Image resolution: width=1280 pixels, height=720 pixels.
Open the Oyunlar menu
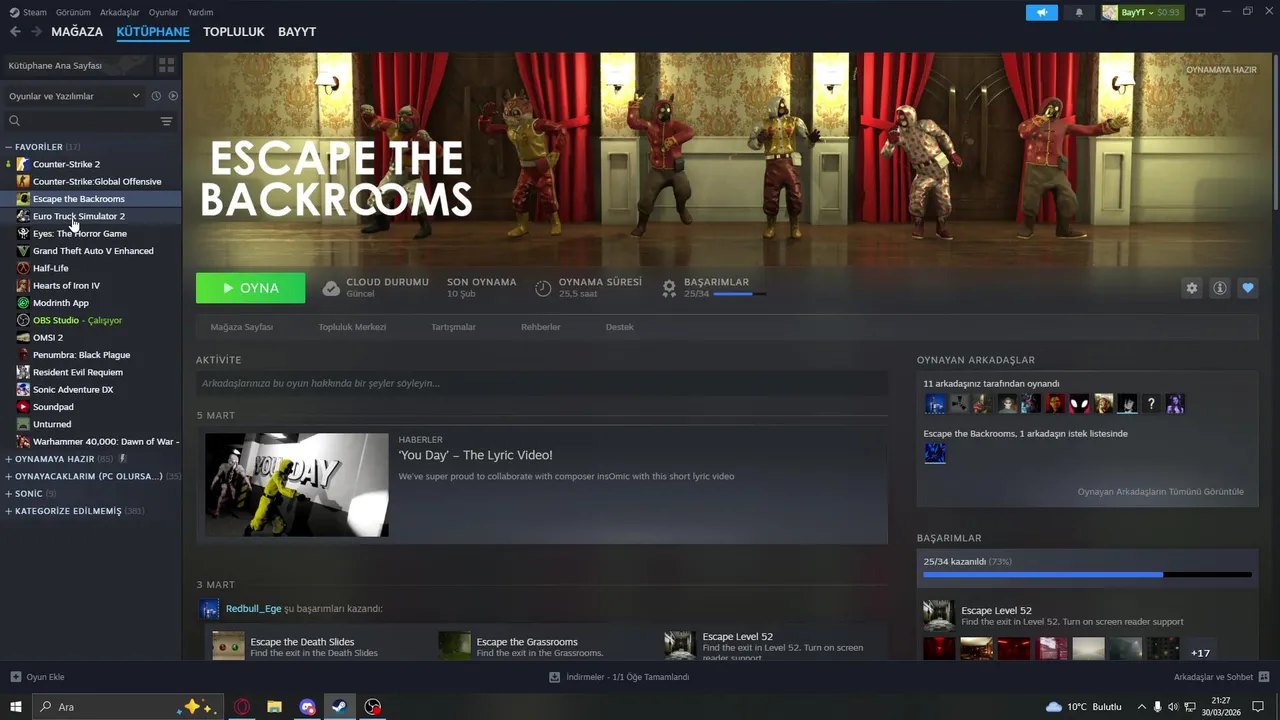163,13
